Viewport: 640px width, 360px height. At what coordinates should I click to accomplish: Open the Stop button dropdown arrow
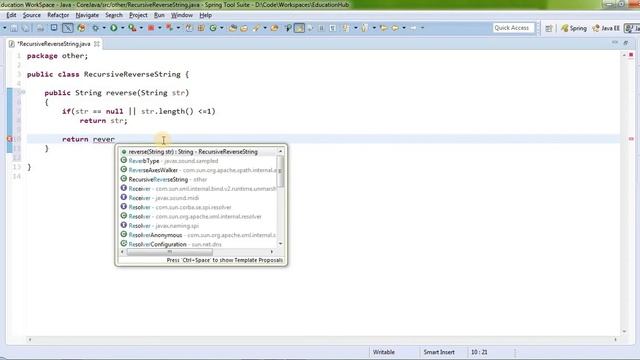(x=160, y=28)
